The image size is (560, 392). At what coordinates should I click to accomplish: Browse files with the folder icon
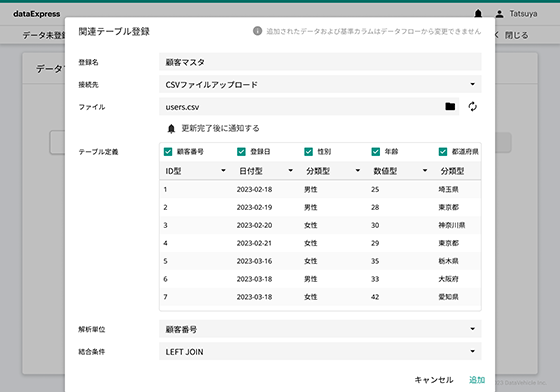coord(450,106)
